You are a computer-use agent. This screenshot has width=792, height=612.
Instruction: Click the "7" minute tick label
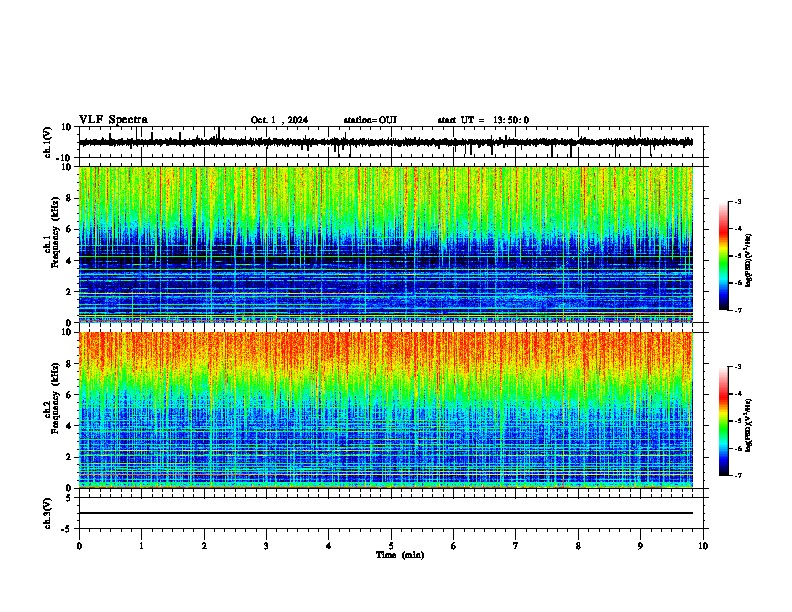pyautogui.click(x=516, y=546)
